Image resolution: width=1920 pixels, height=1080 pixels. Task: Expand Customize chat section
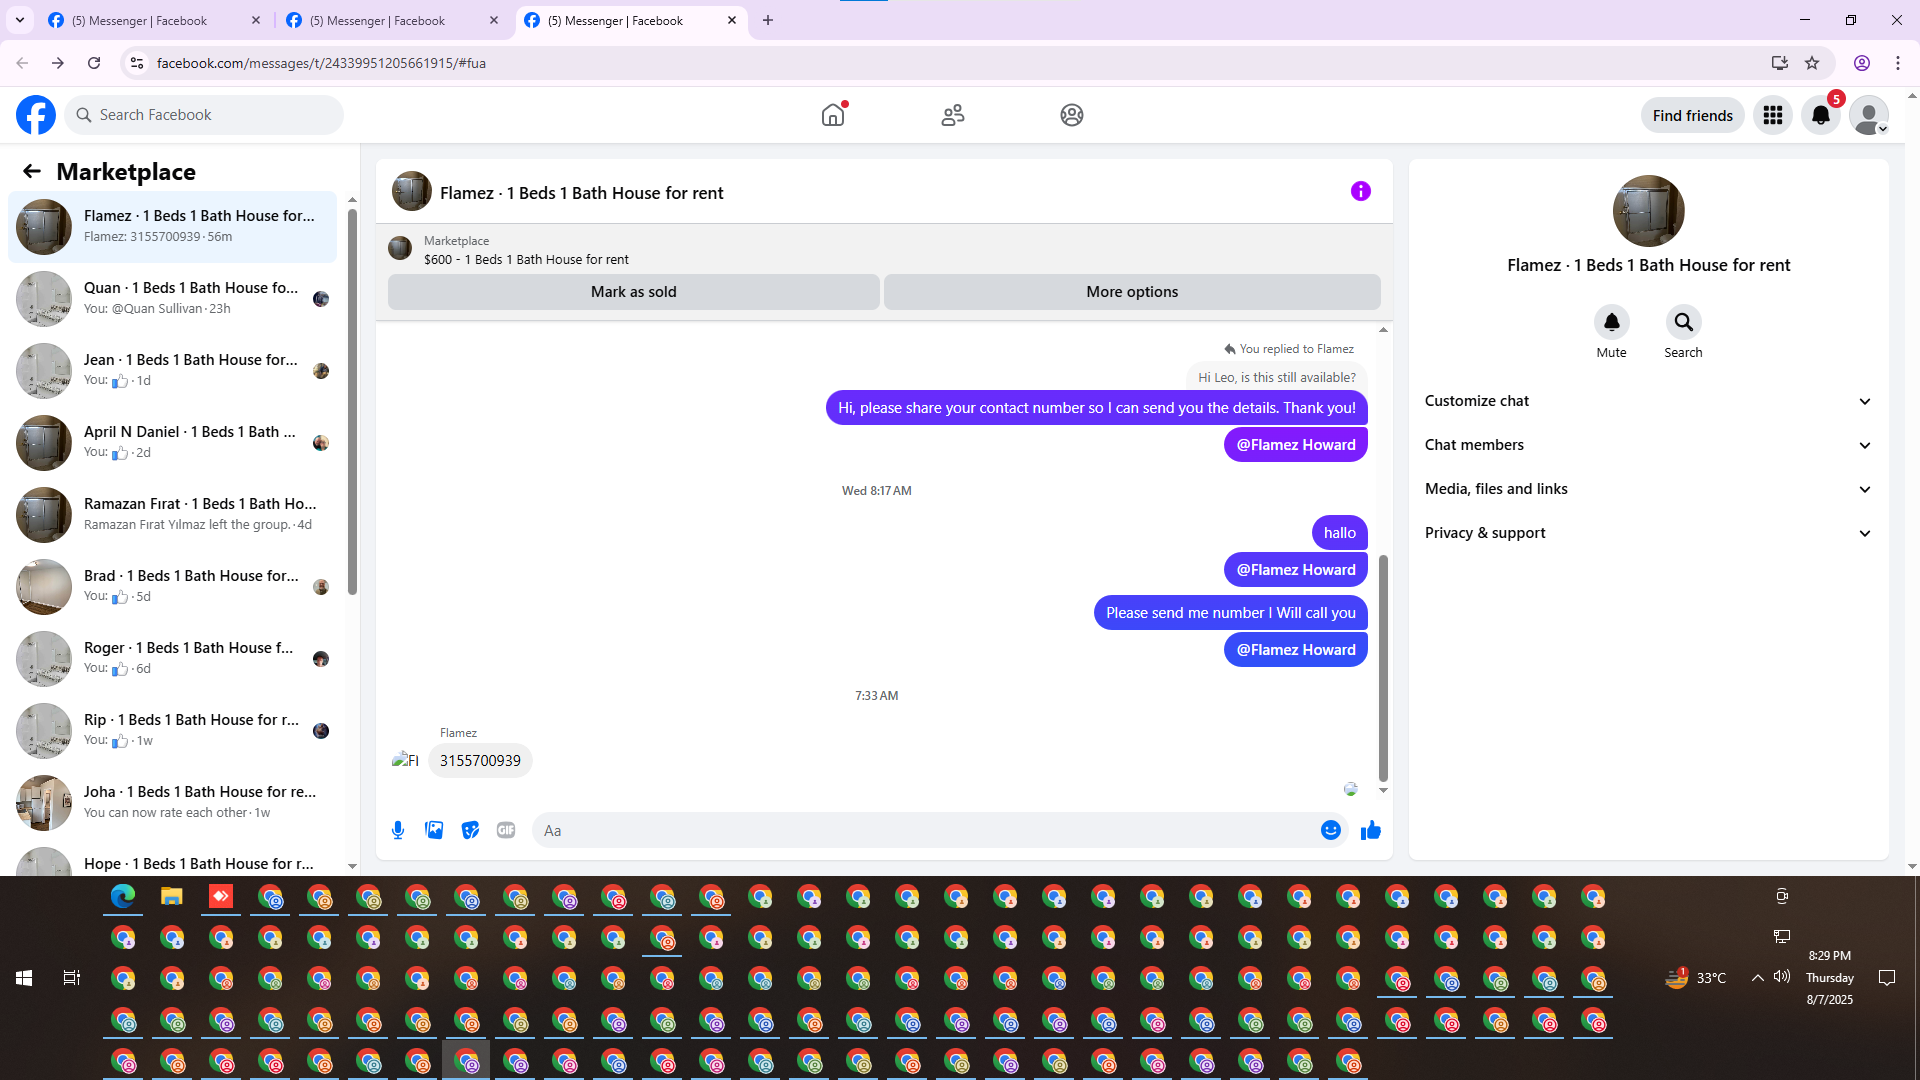click(x=1648, y=401)
